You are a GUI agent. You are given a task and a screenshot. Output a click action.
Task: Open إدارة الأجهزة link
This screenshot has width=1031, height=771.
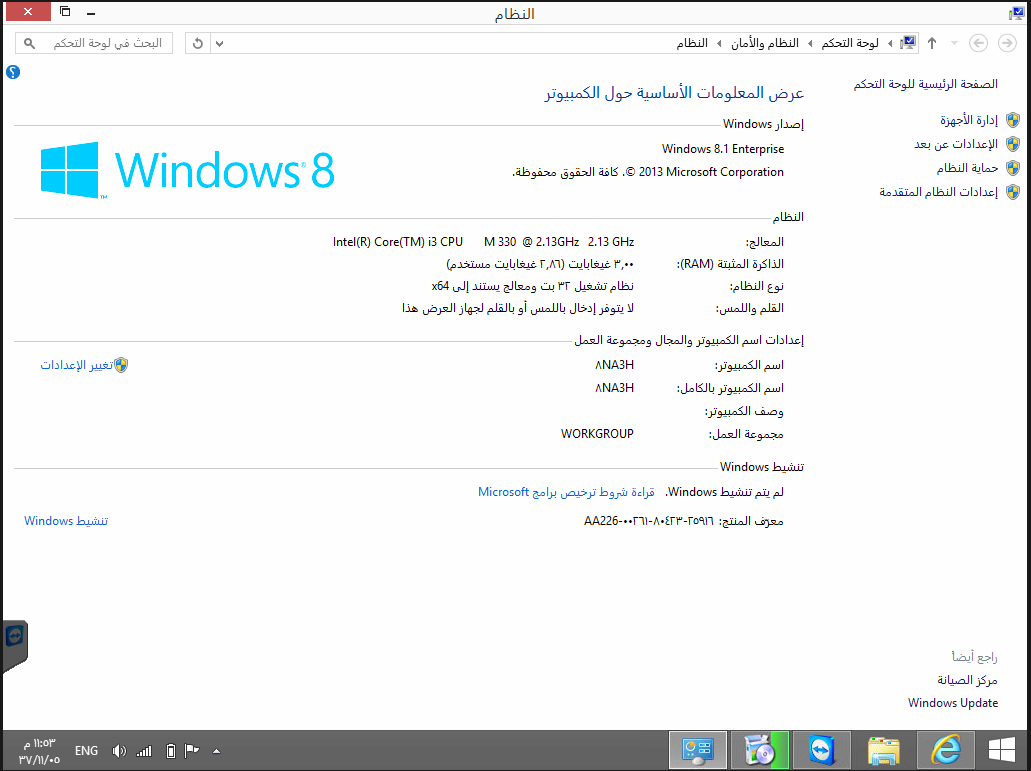tap(969, 120)
